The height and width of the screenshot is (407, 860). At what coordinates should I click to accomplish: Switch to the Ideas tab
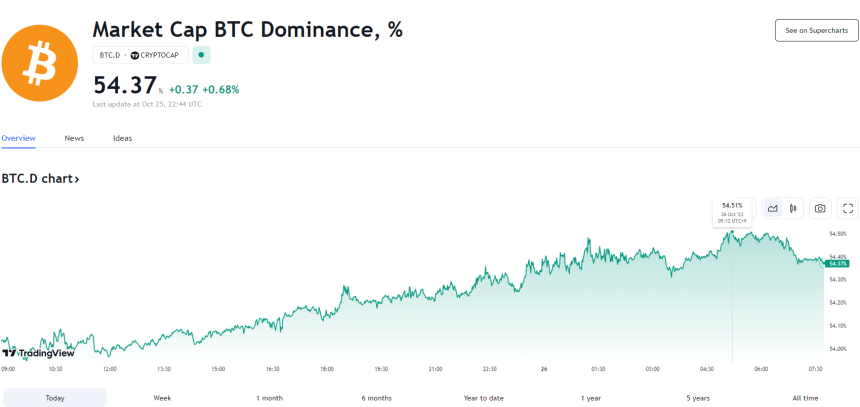(122, 138)
